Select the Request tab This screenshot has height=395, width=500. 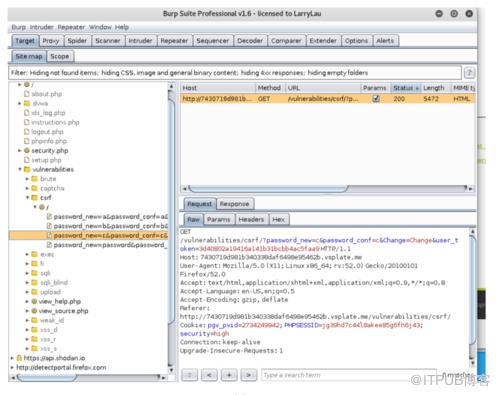[x=199, y=204]
